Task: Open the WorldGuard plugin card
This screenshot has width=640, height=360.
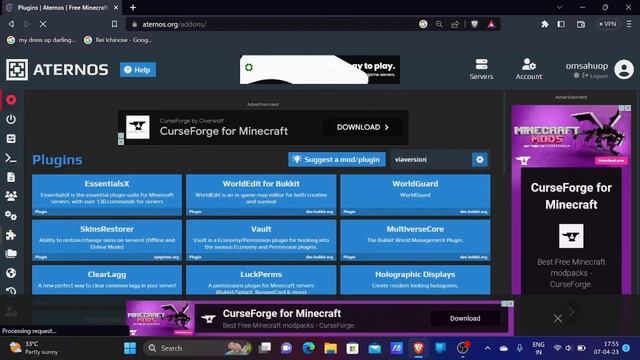Action: [415, 195]
